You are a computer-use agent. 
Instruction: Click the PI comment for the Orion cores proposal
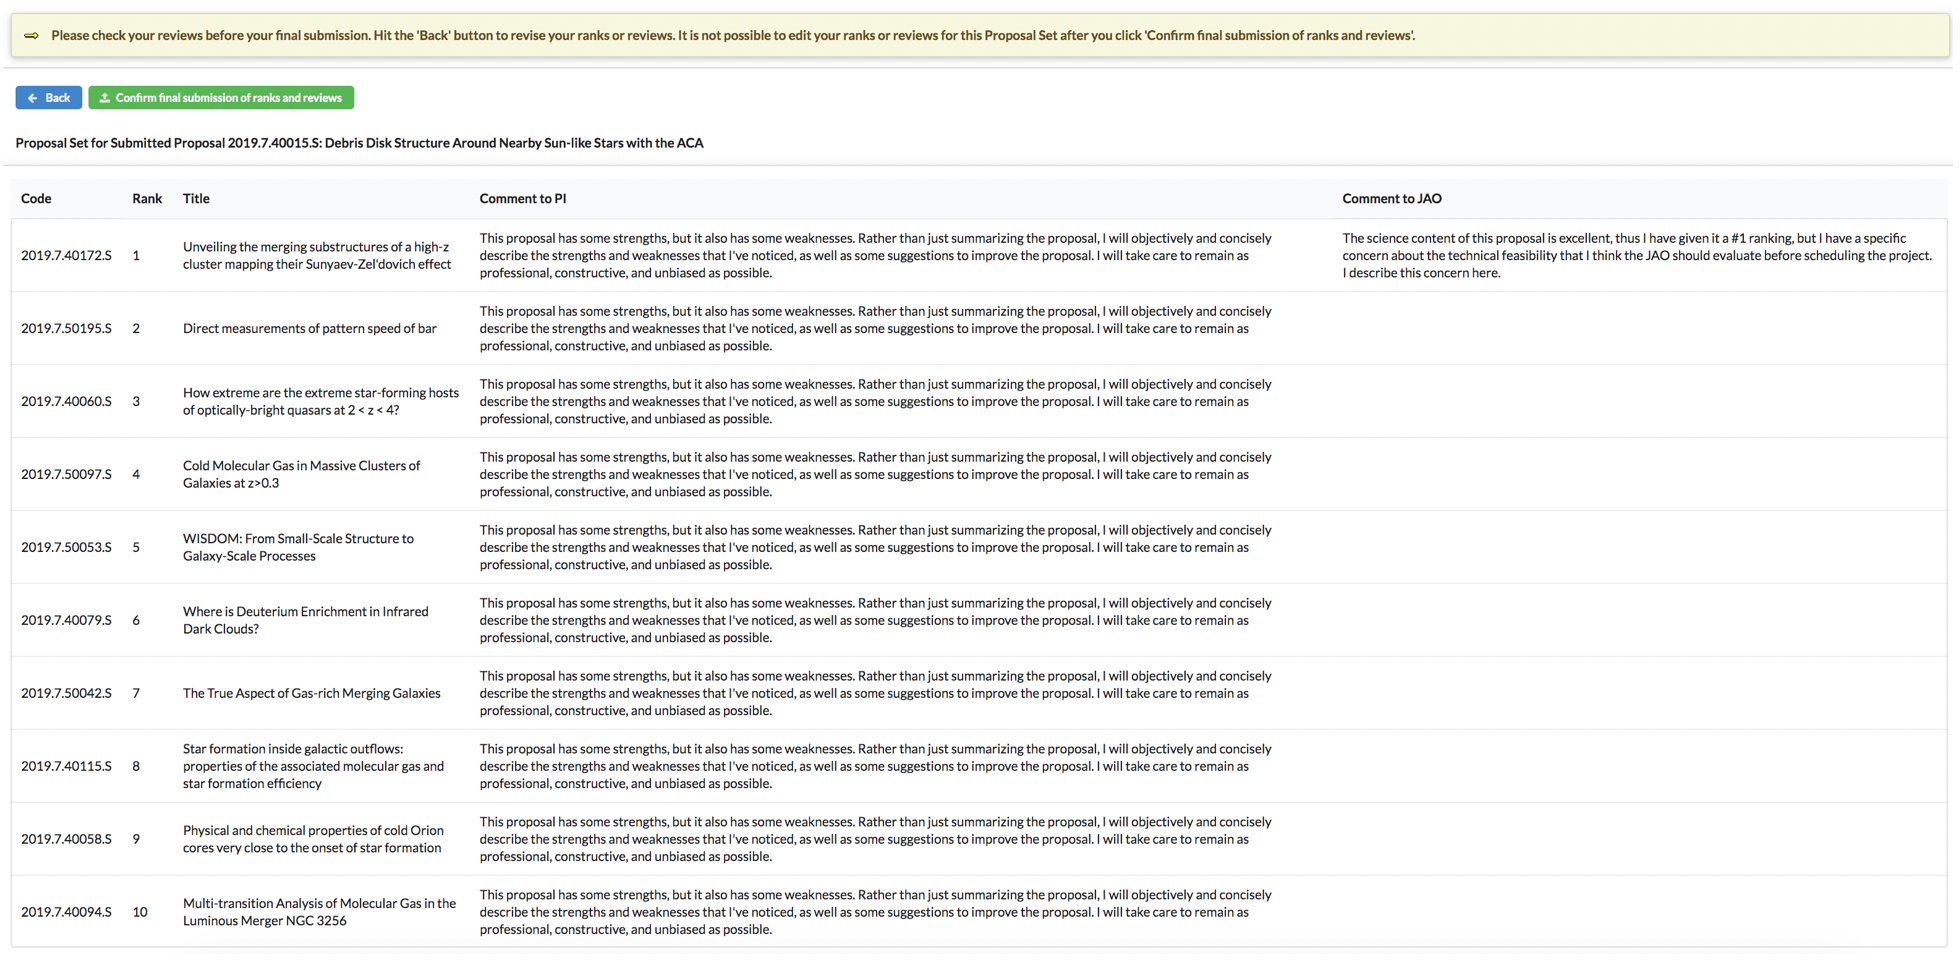tap(875, 840)
